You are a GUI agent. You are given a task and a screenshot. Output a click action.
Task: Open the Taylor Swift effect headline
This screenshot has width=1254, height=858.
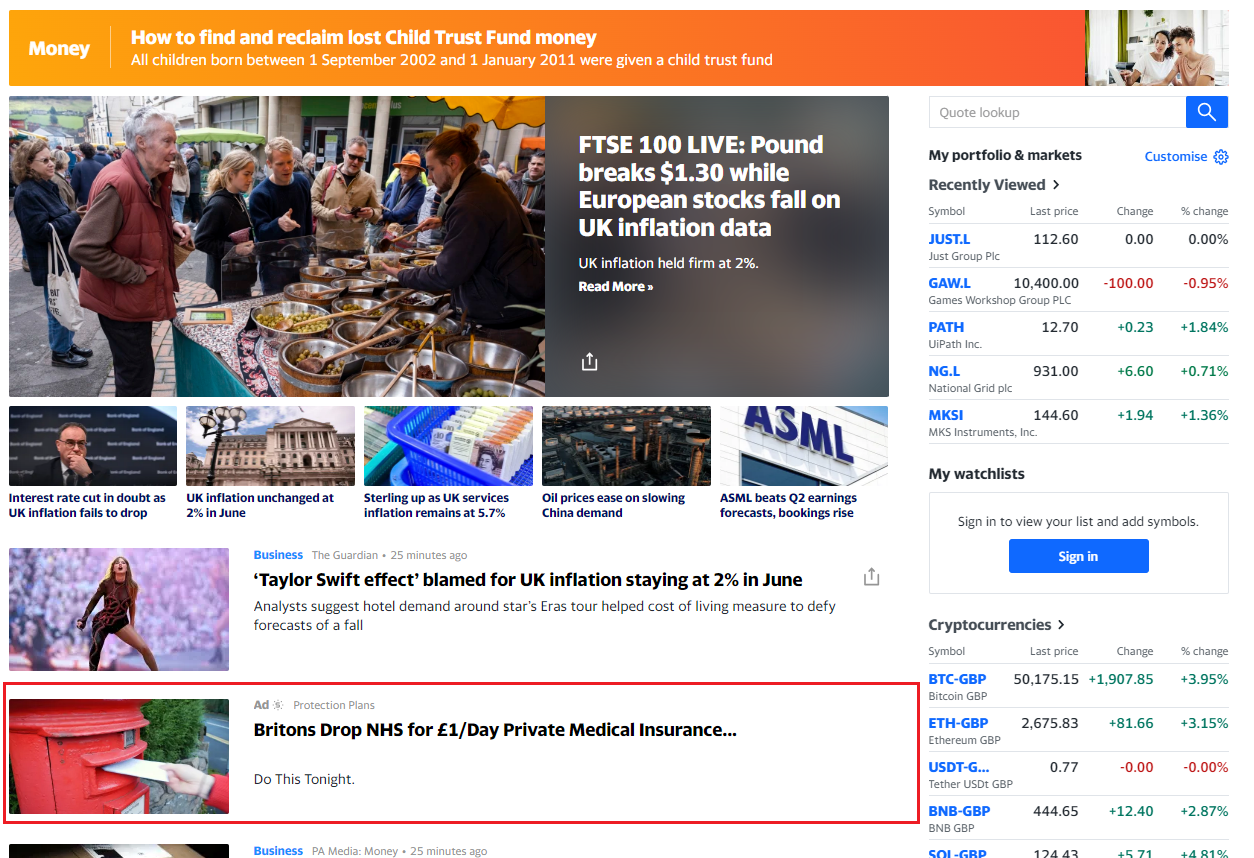pos(527,580)
